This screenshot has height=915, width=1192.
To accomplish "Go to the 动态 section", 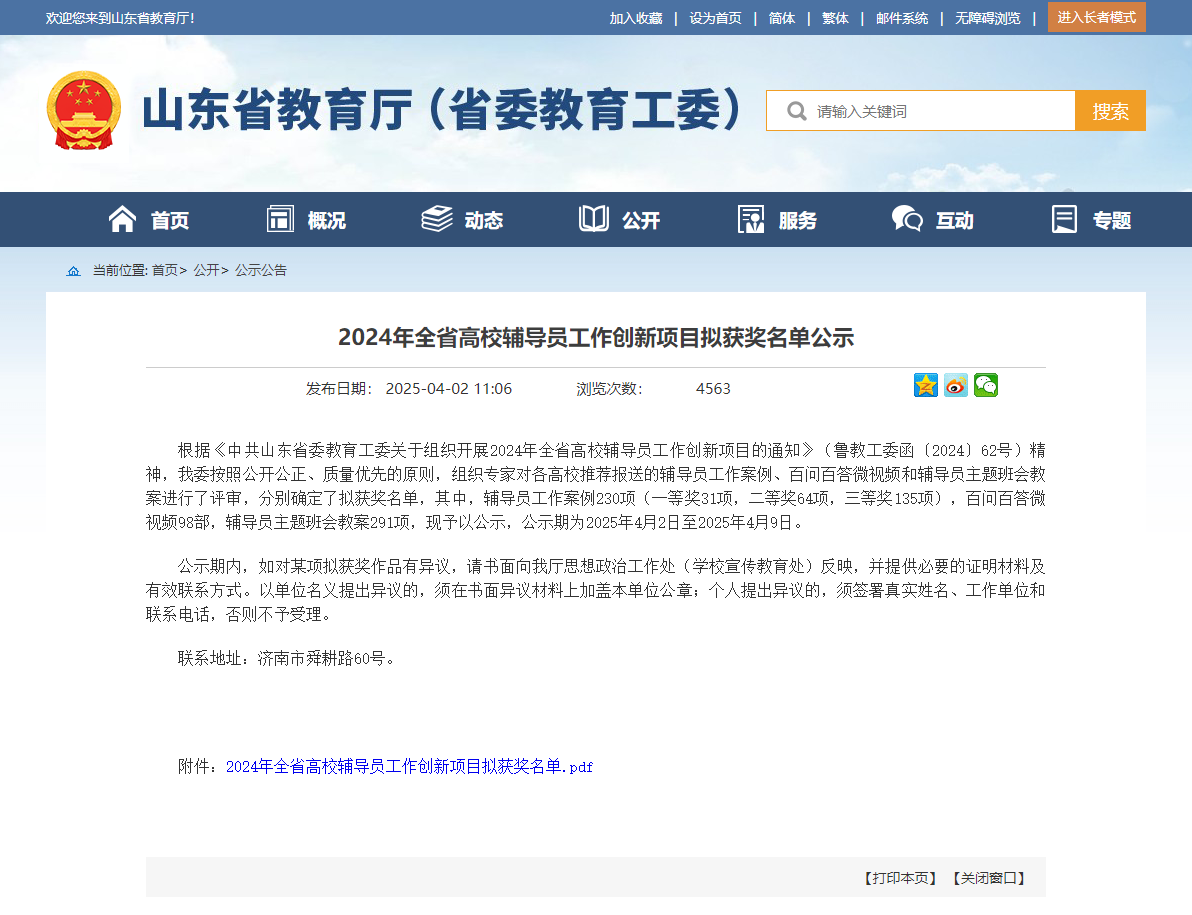I will point(462,220).
